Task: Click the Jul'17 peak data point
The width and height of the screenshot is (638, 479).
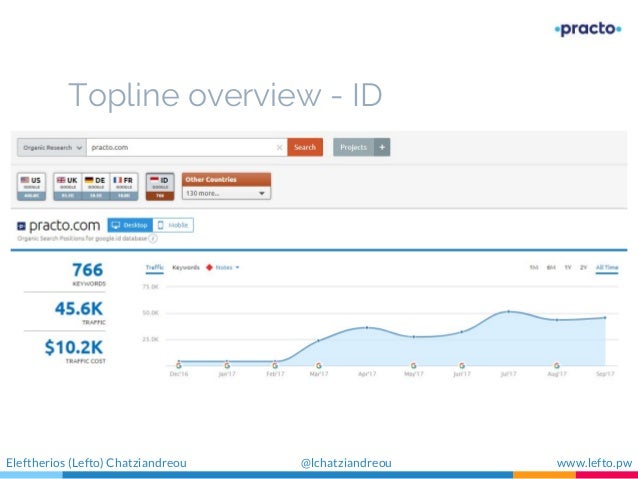Action: coord(509,312)
